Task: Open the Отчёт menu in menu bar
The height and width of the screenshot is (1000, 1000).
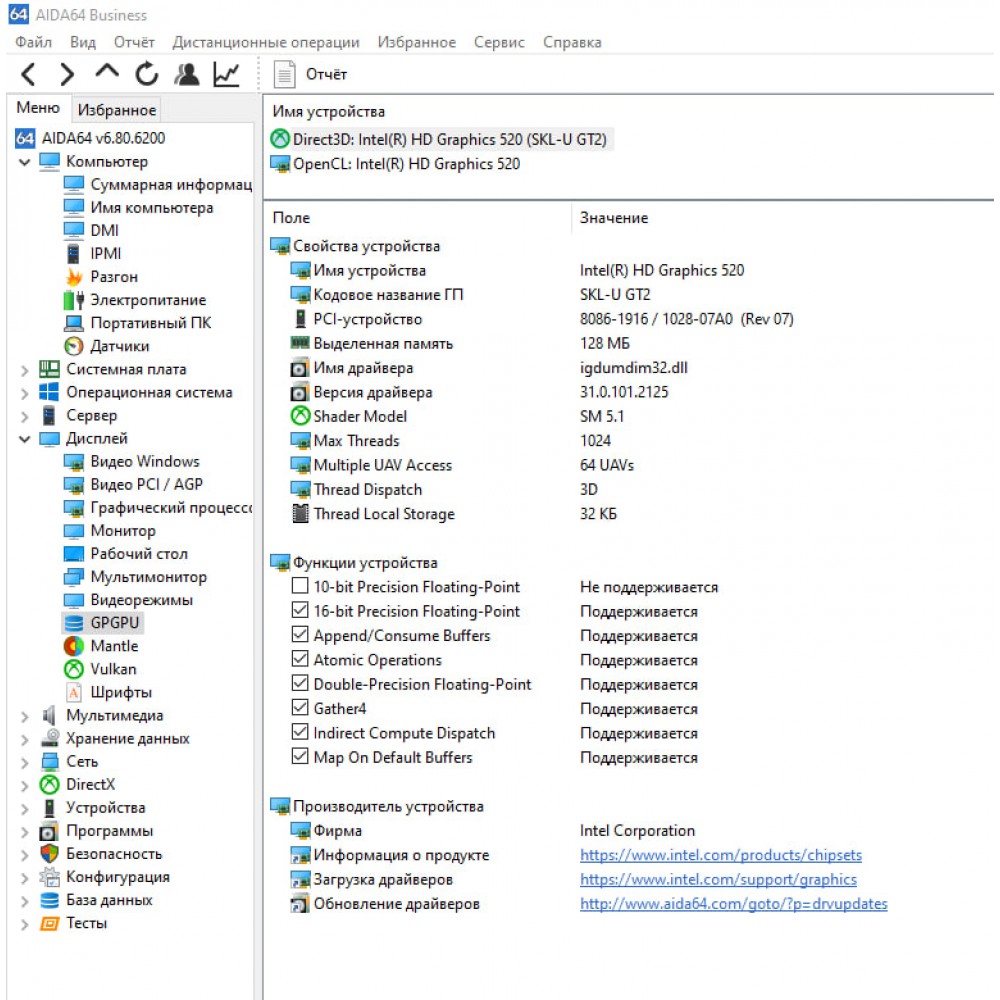Action: (x=134, y=42)
